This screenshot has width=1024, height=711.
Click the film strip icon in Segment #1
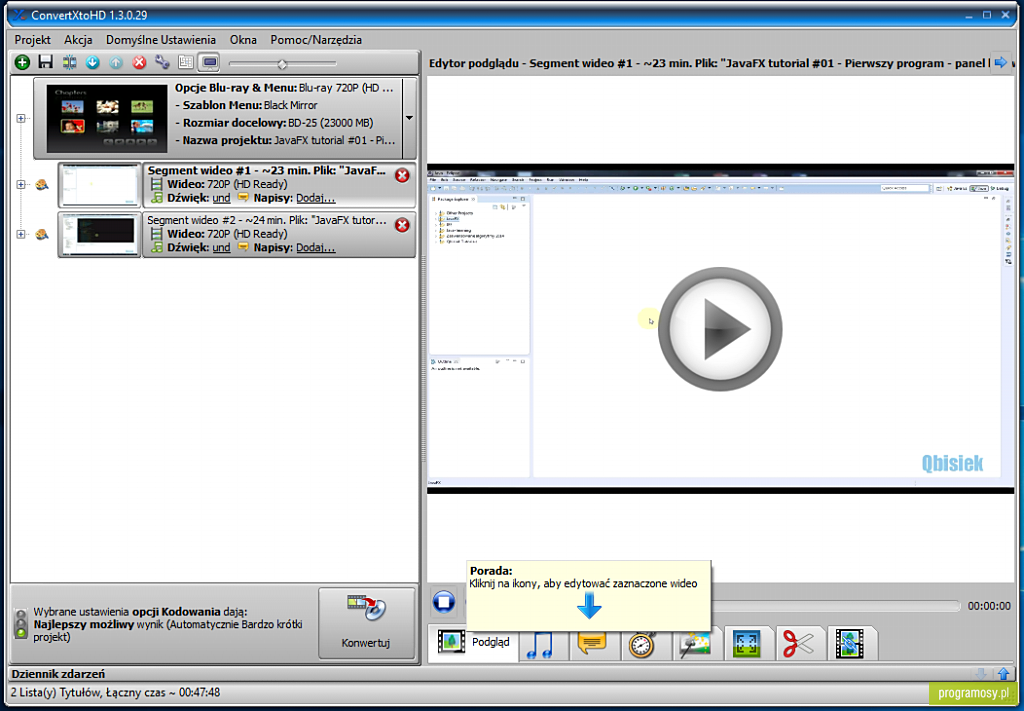coord(156,184)
